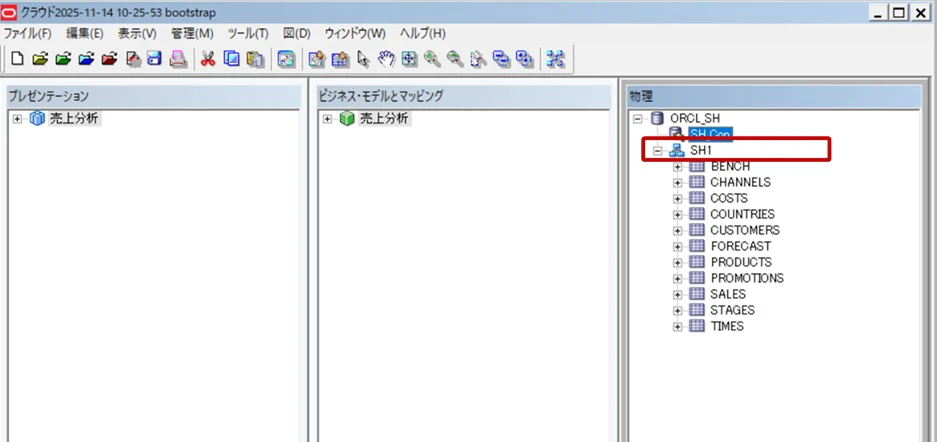Expand the COSTS table node
This screenshot has height=442, width=937.
tap(678, 199)
